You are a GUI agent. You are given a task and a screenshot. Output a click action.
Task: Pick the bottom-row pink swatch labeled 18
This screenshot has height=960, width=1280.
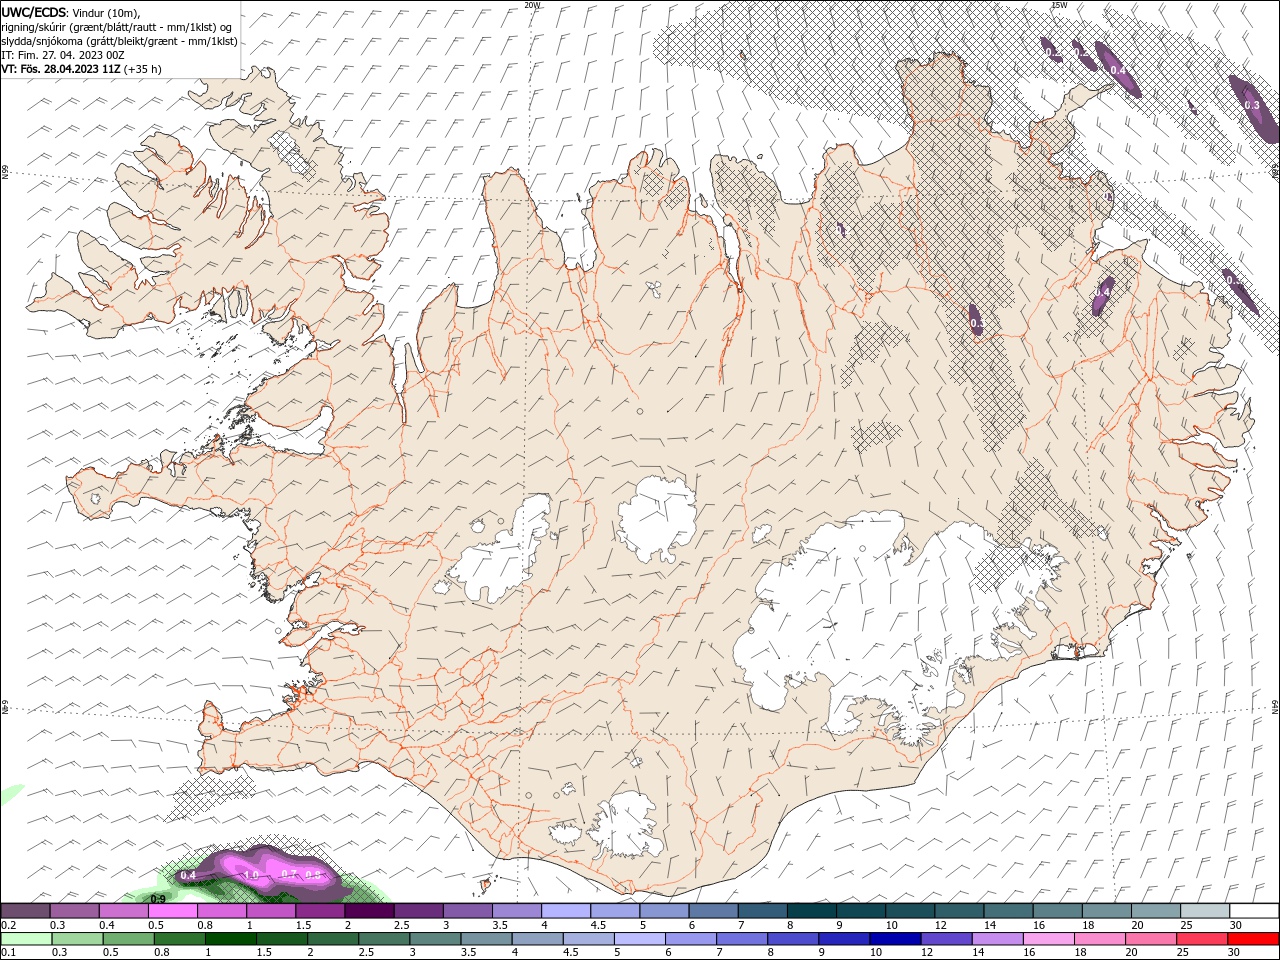click(x=1100, y=939)
